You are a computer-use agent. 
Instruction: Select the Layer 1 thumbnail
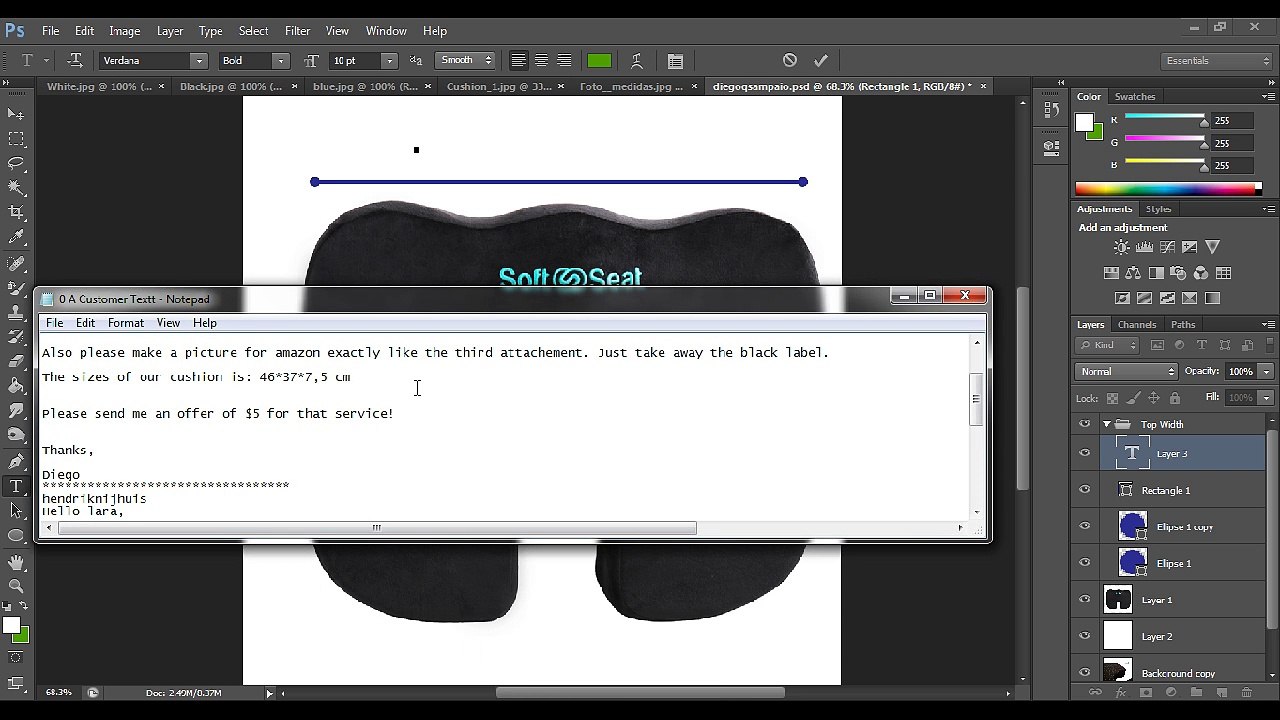point(1118,600)
